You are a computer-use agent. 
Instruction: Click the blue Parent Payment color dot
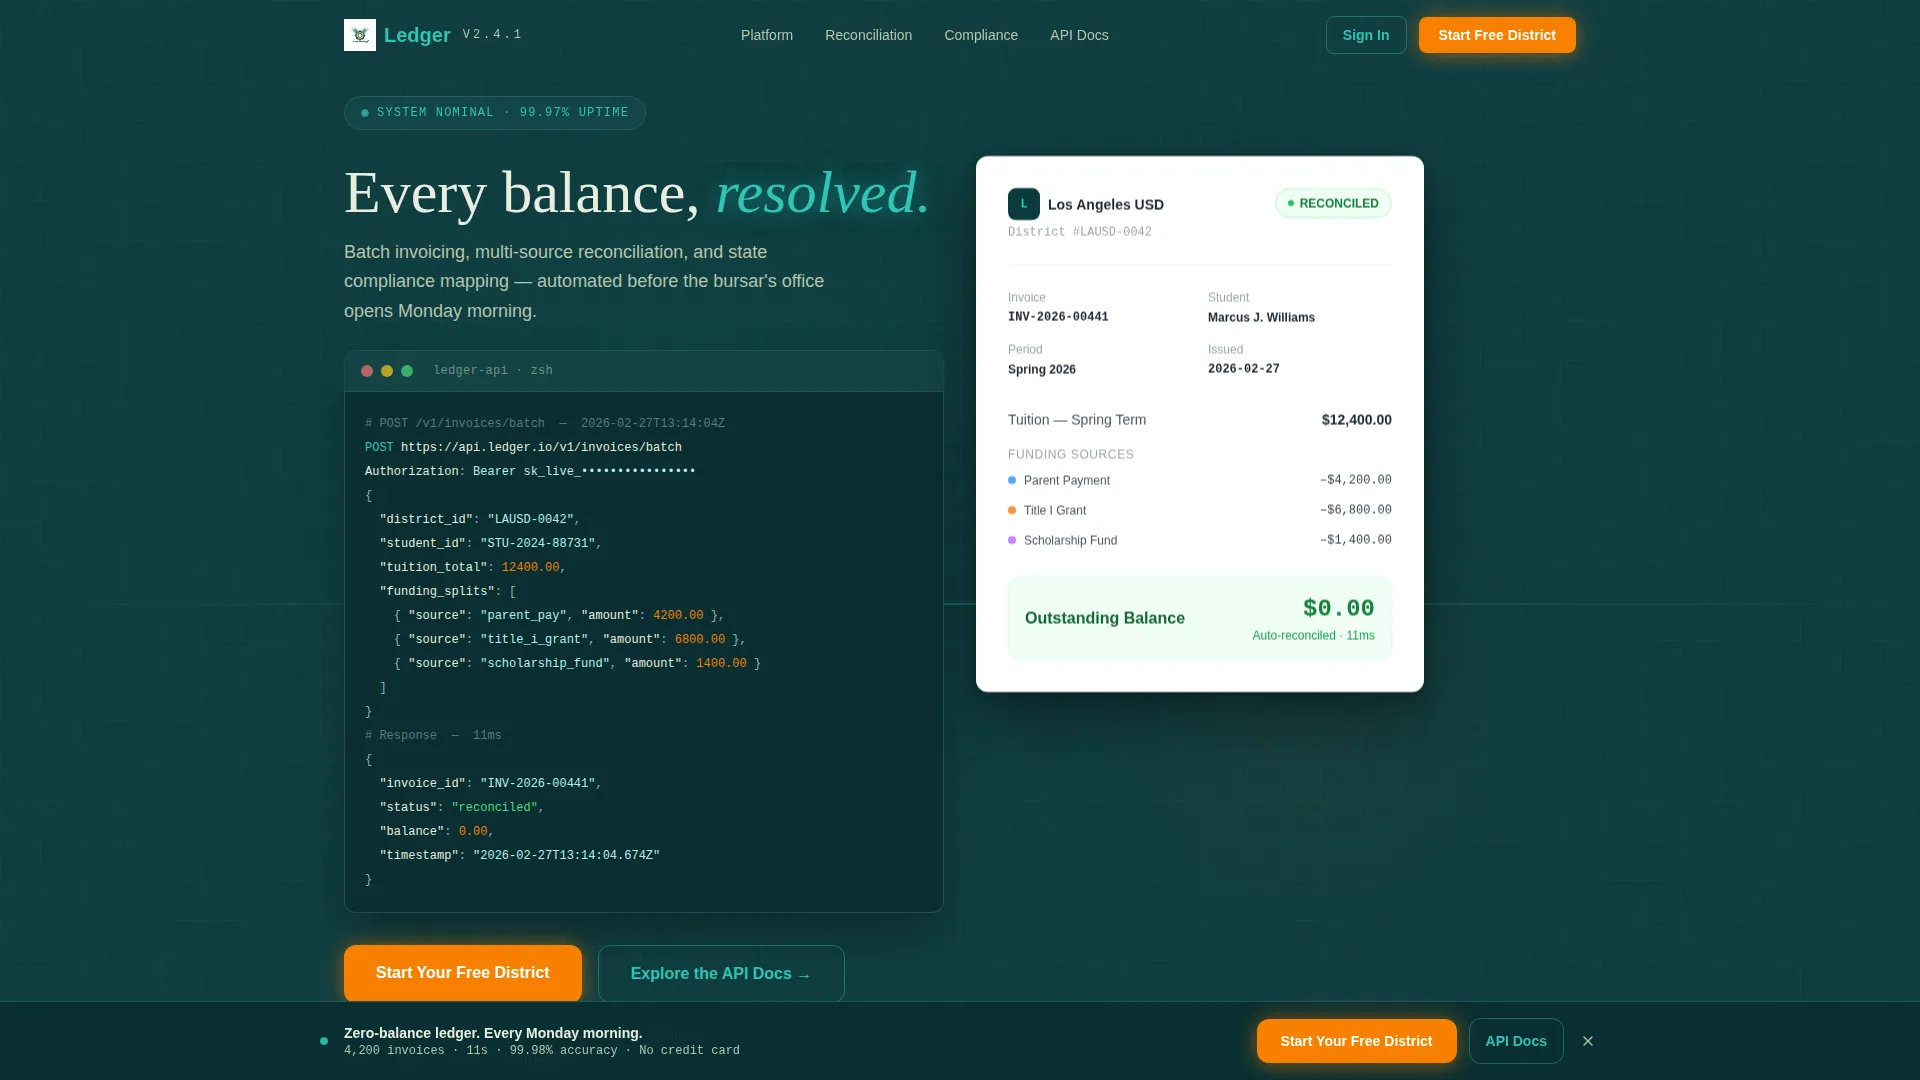1012,481
